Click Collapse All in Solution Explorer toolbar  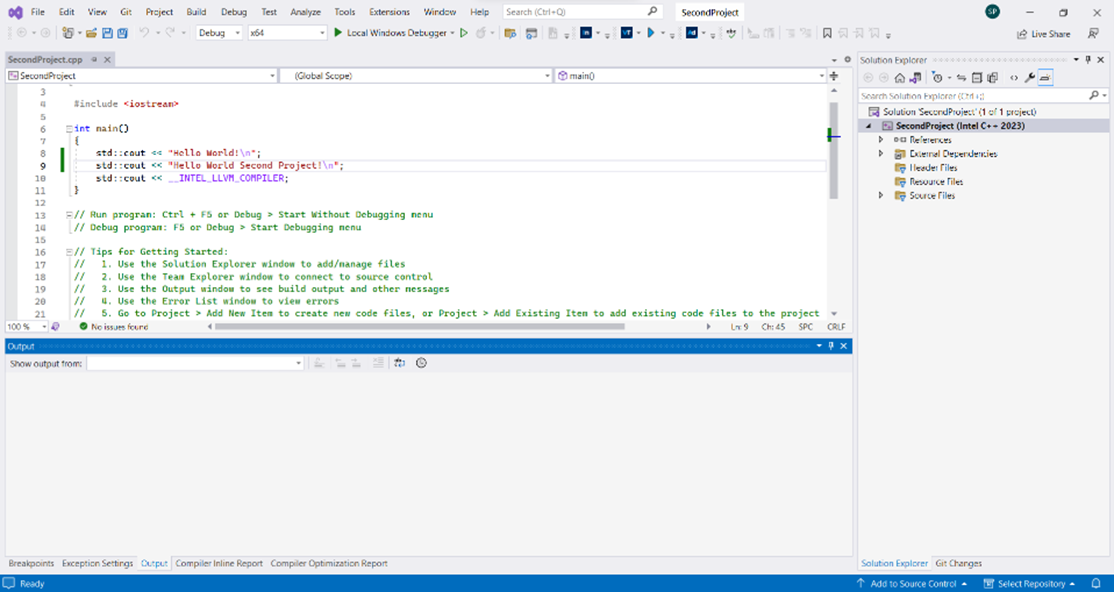pyautogui.click(x=977, y=77)
